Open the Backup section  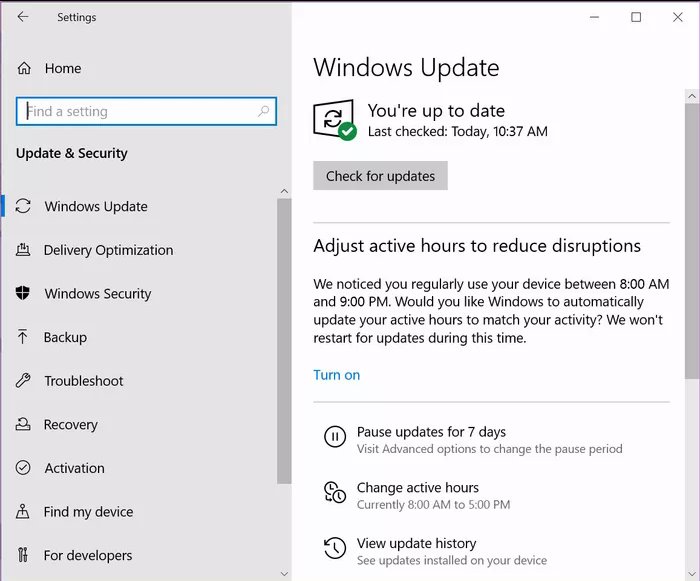click(x=65, y=337)
